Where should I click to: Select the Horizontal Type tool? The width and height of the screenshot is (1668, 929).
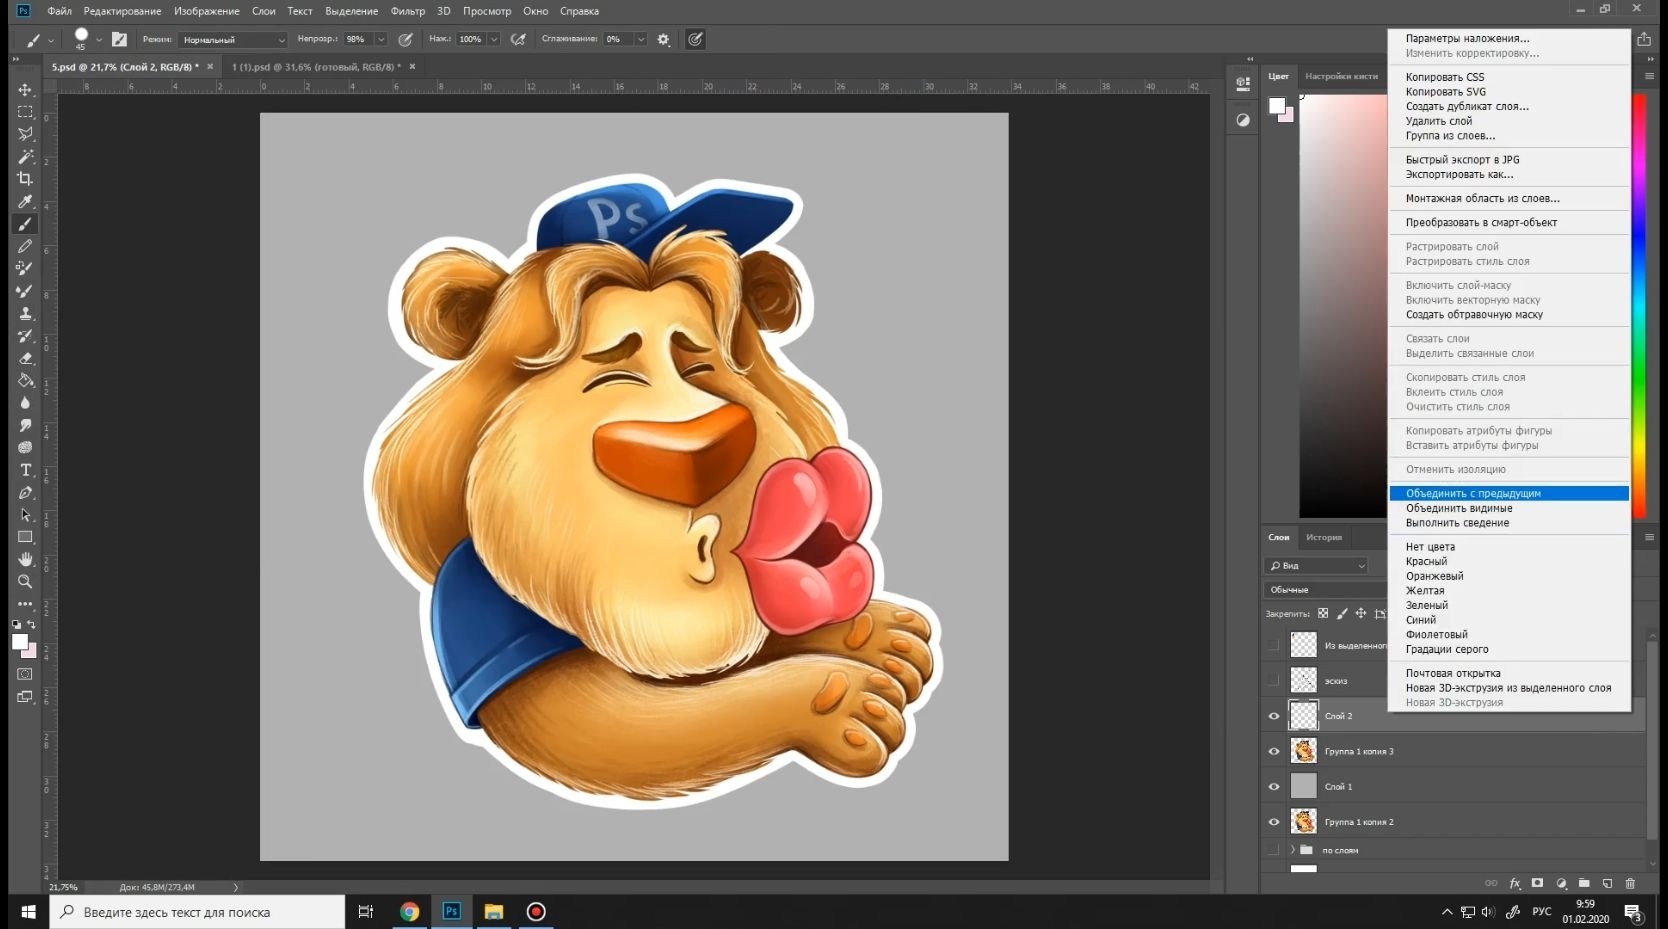pyautogui.click(x=25, y=470)
